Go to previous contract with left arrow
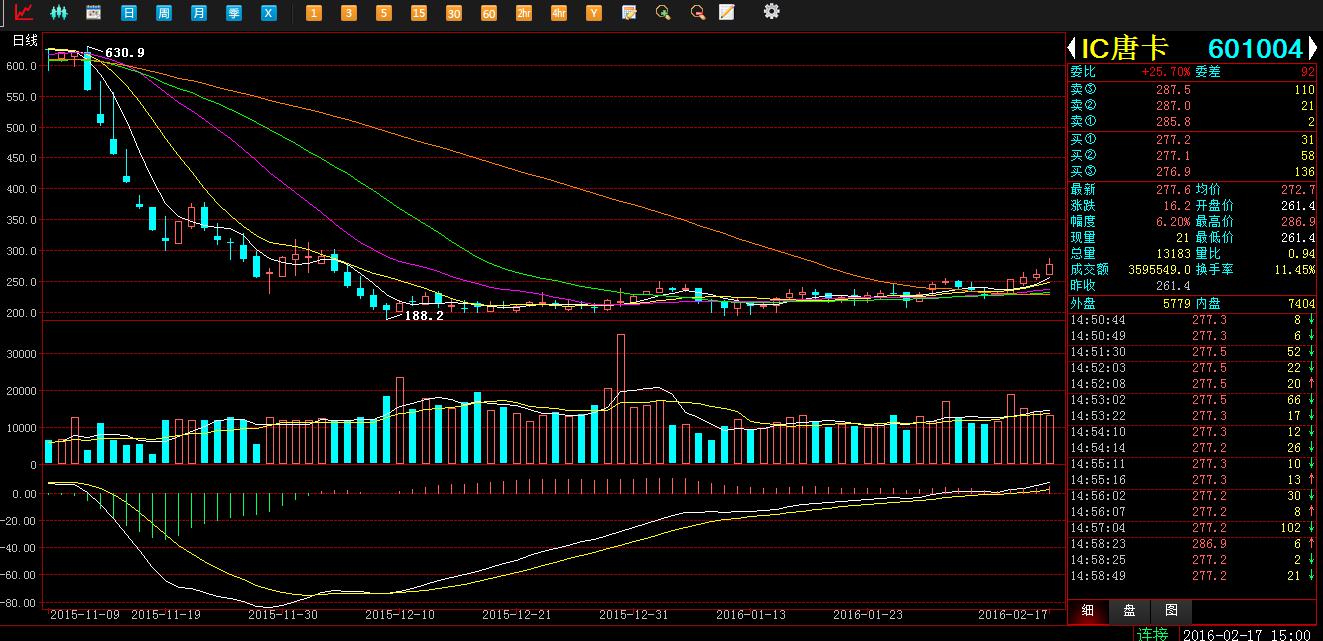1323x641 pixels. click(x=1072, y=48)
